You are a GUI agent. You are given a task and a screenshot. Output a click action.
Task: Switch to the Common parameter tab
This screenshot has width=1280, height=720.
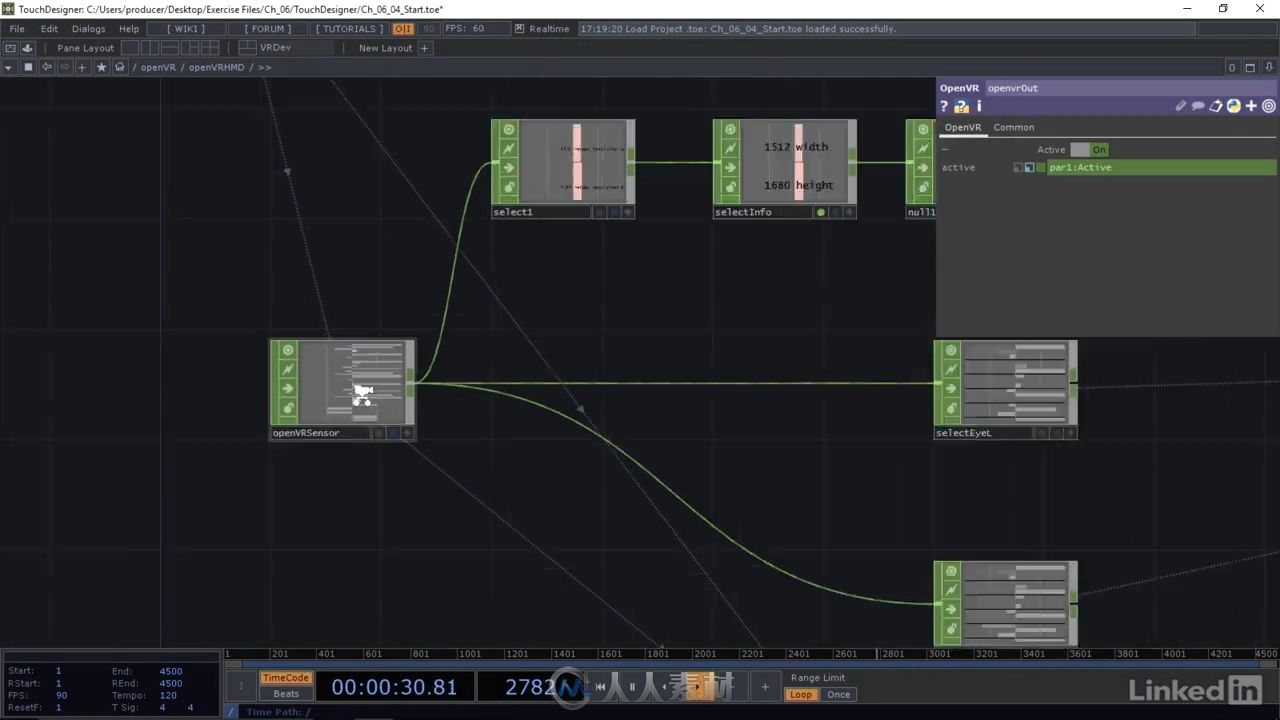[x=1014, y=127]
